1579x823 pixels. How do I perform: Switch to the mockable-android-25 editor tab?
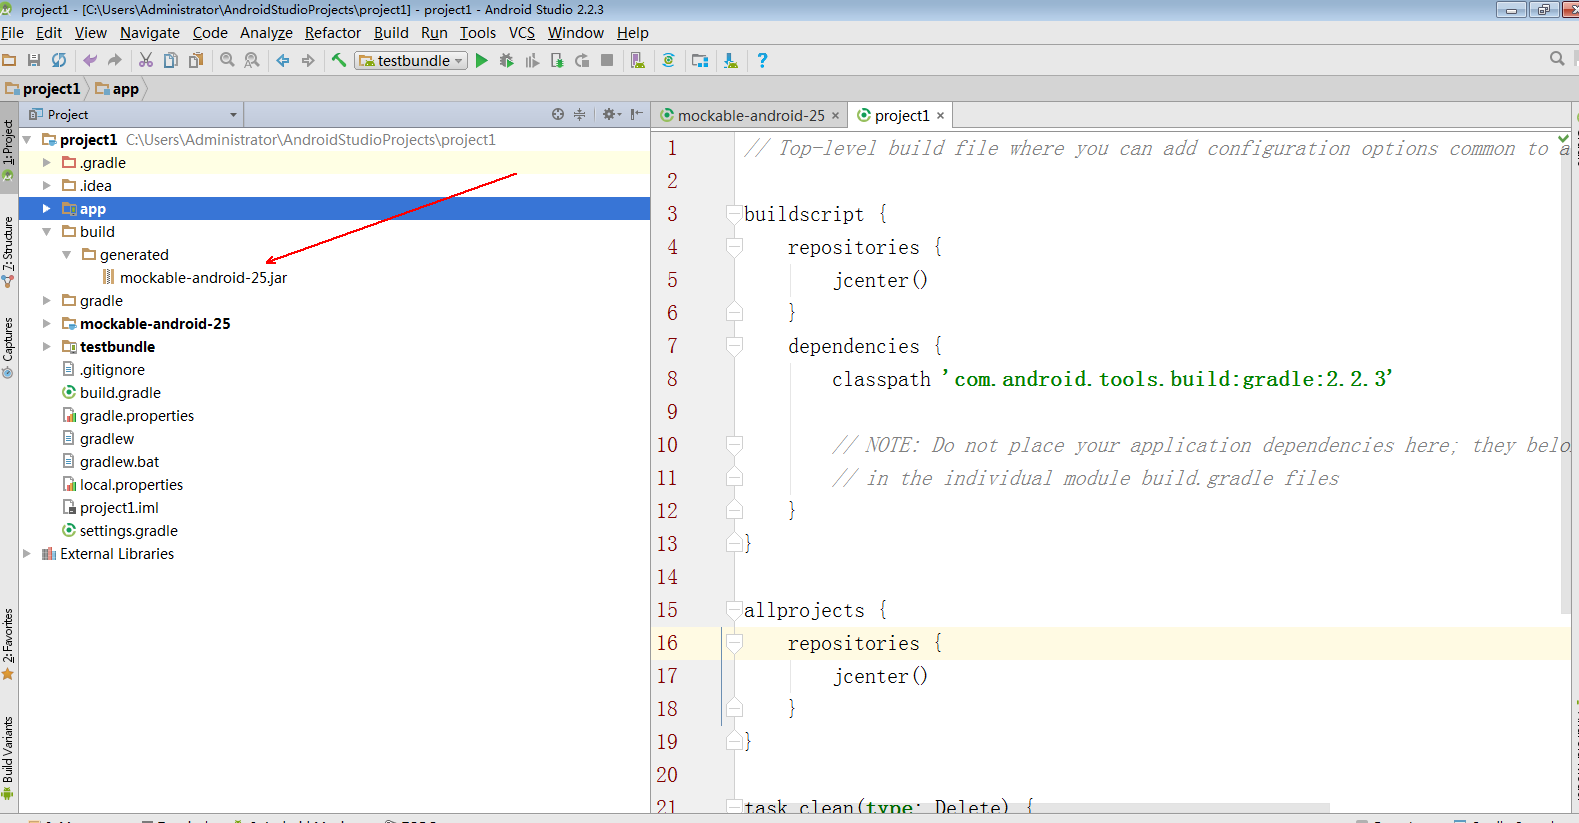(x=750, y=115)
